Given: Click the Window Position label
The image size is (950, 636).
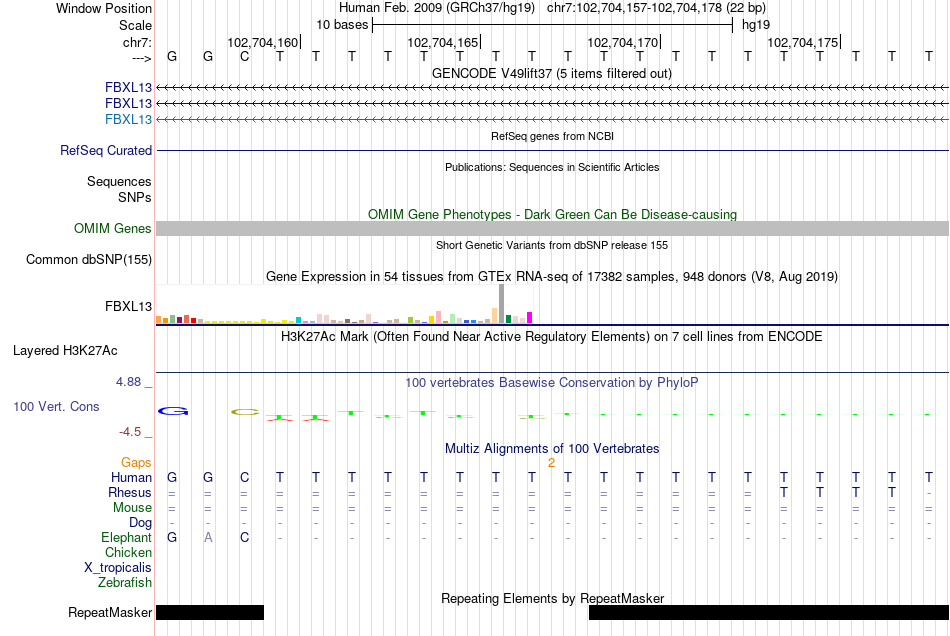Looking at the screenshot, I should (x=104, y=8).
